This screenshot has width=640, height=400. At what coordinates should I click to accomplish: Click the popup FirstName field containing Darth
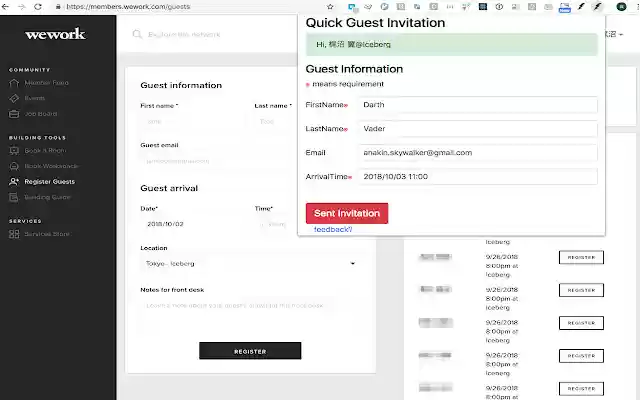(478, 105)
